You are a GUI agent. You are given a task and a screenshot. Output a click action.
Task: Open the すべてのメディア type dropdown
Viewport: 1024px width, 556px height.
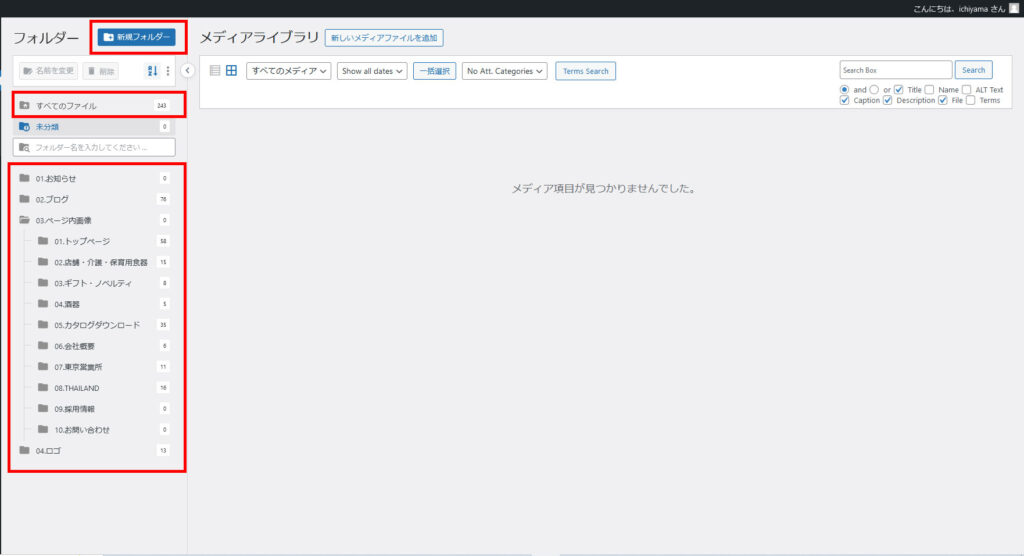tap(289, 71)
